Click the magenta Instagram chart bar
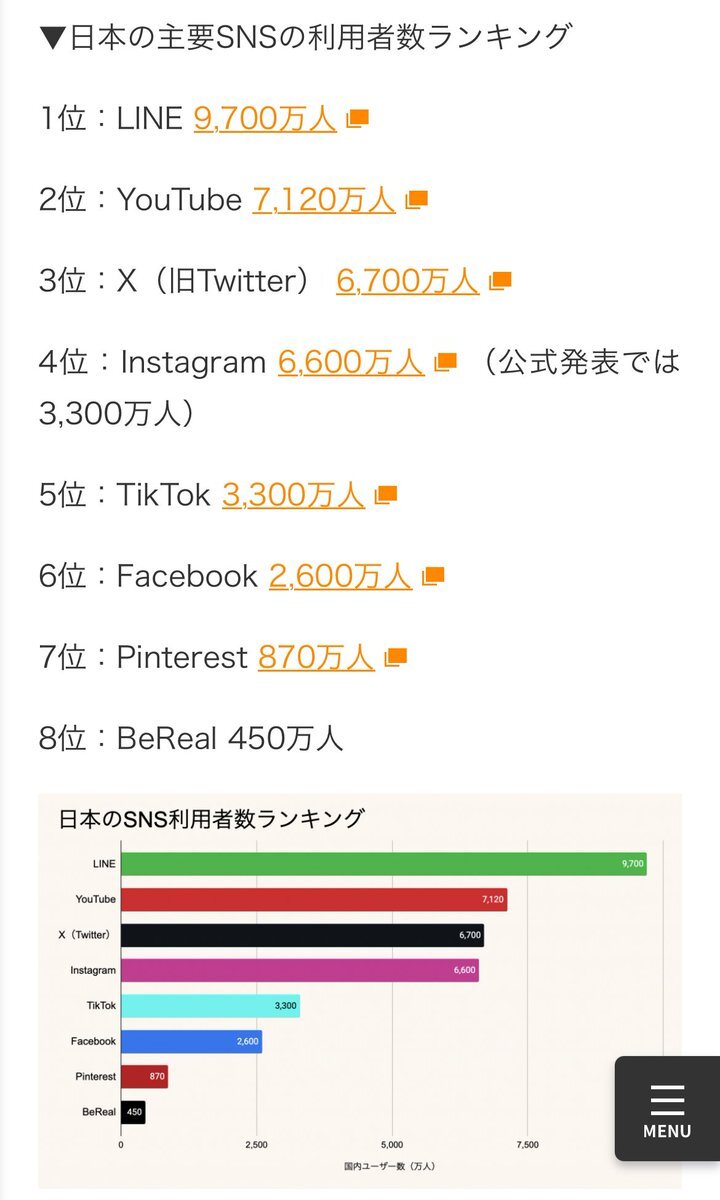 (299, 971)
